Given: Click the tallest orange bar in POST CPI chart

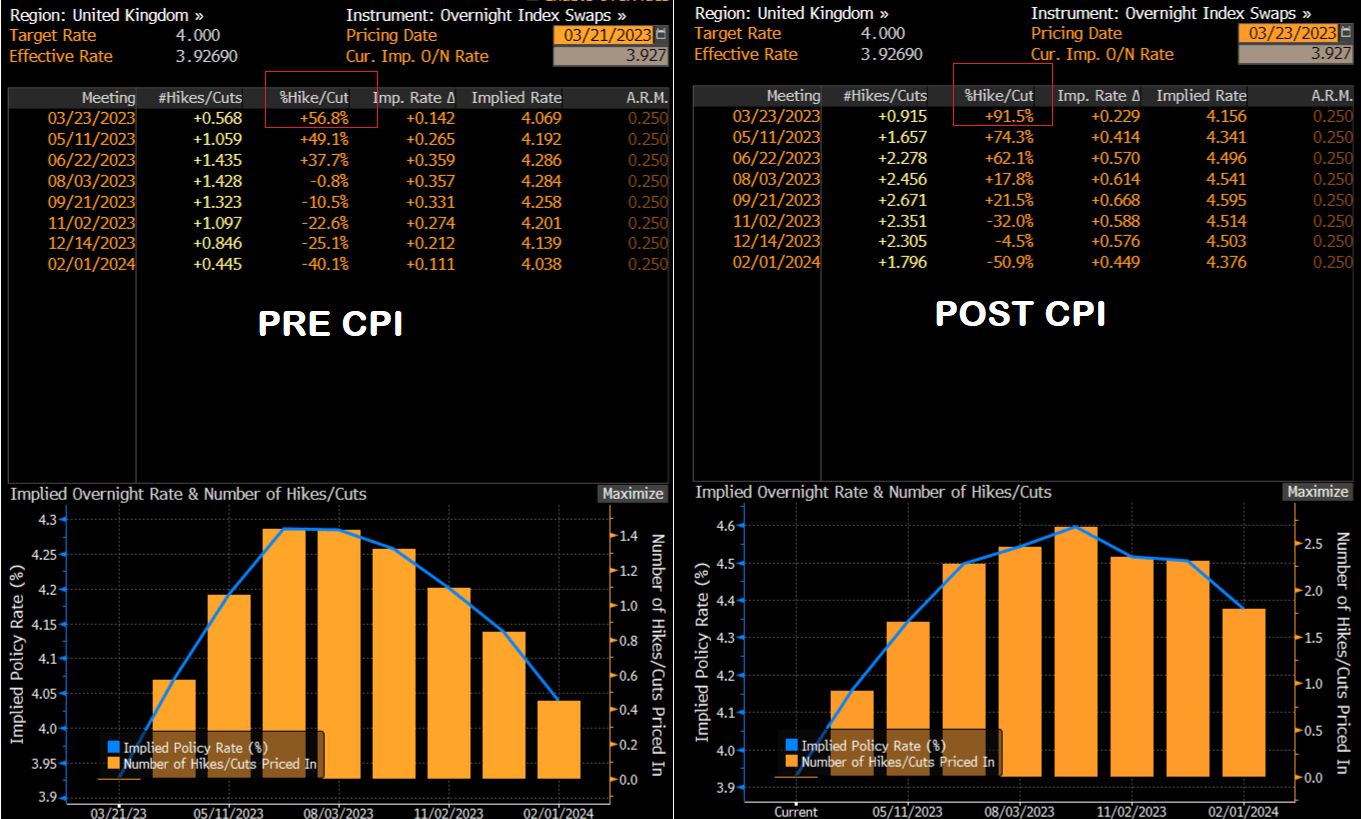Looking at the screenshot, I should (1076, 651).
